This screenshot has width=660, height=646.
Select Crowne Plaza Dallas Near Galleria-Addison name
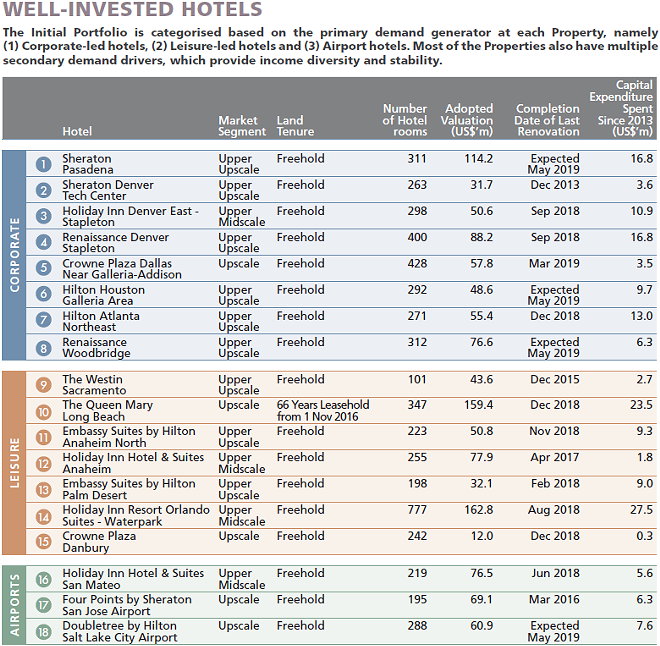[x=122, y=269]
